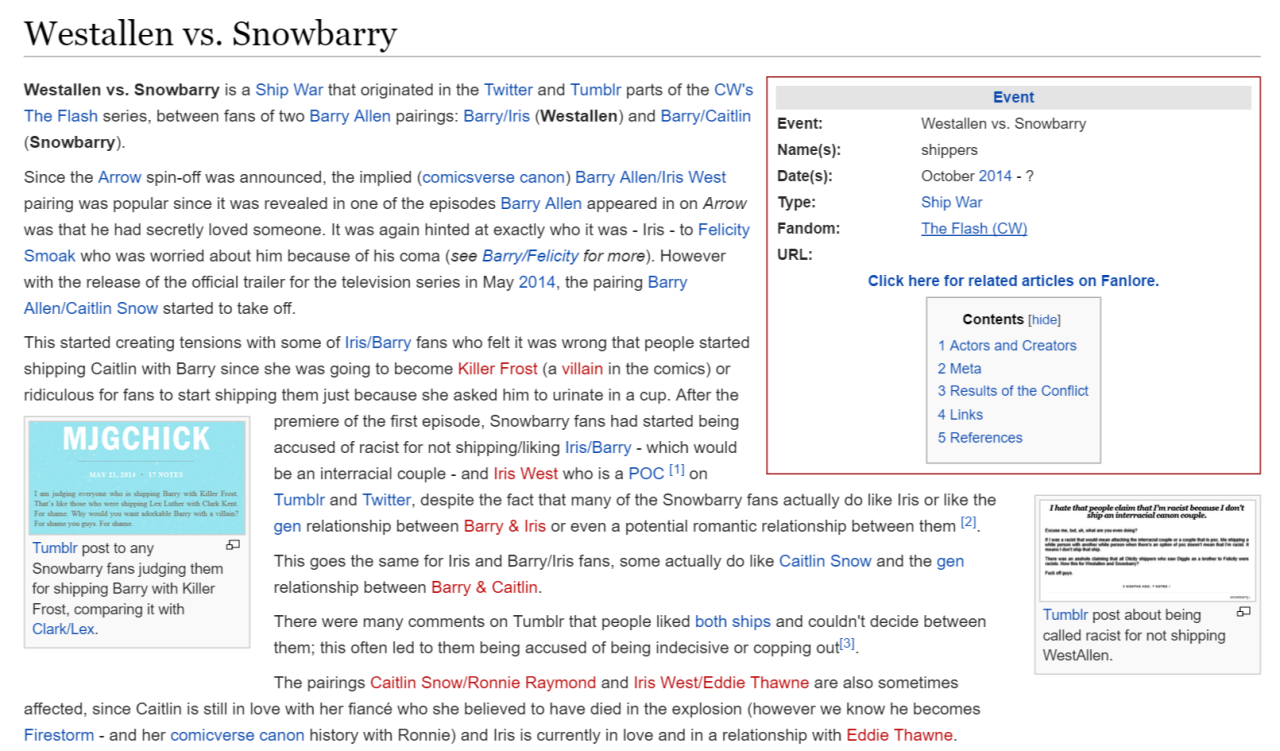Open the Clark/Lex link in the image caption
Screen dimensions: 1280x751
click(63, 629)
